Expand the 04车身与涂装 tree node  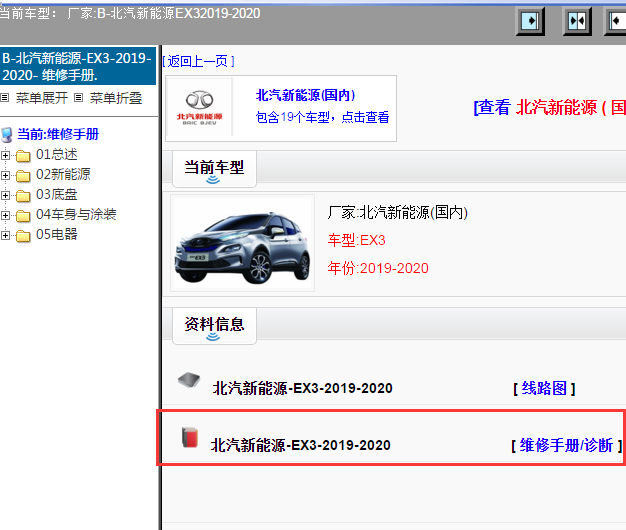[5, 216]
